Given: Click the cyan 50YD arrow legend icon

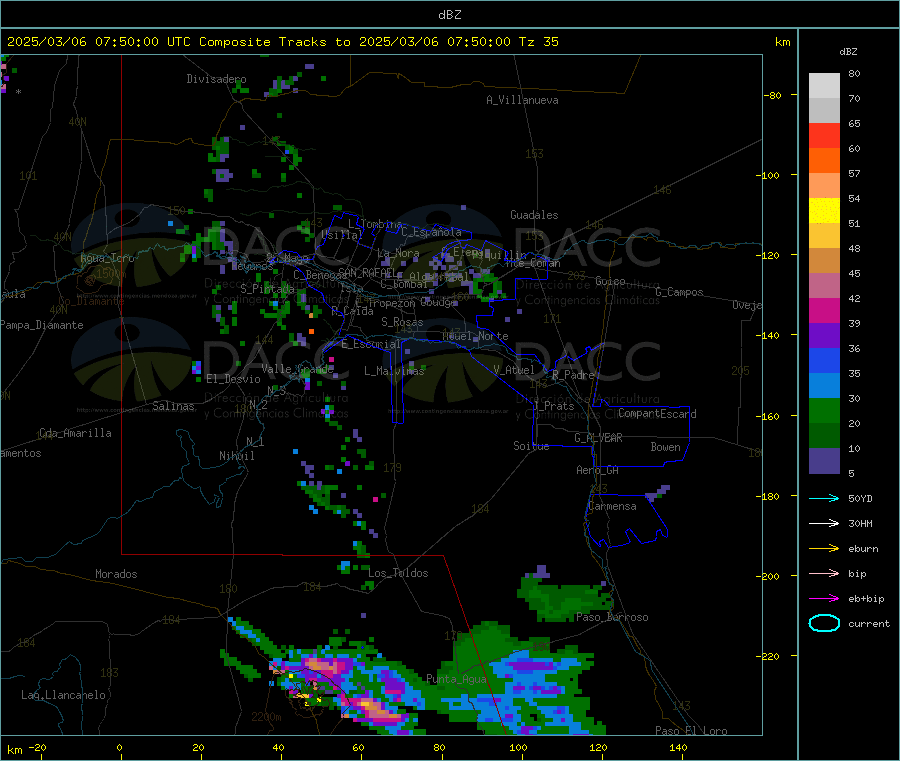Looking at the screenshot, I should (x=824, y=498).
